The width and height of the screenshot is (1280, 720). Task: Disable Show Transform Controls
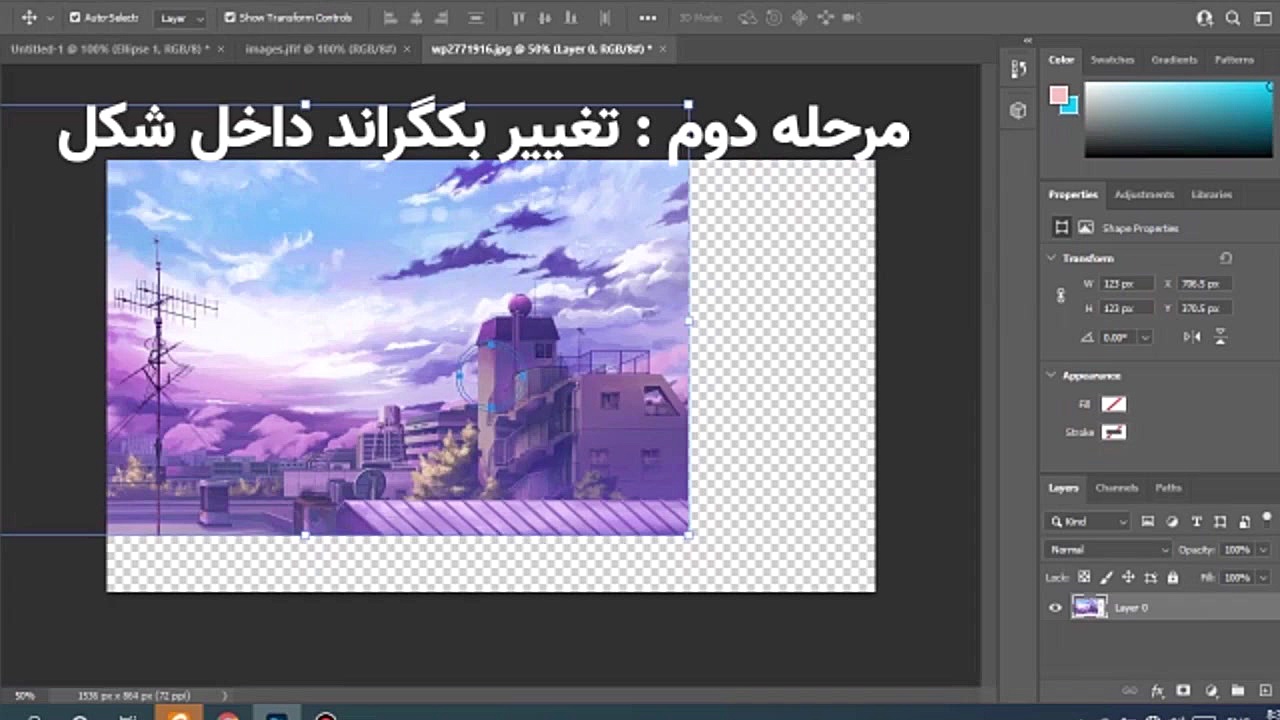pyautogui.click(x=231, y=17)
